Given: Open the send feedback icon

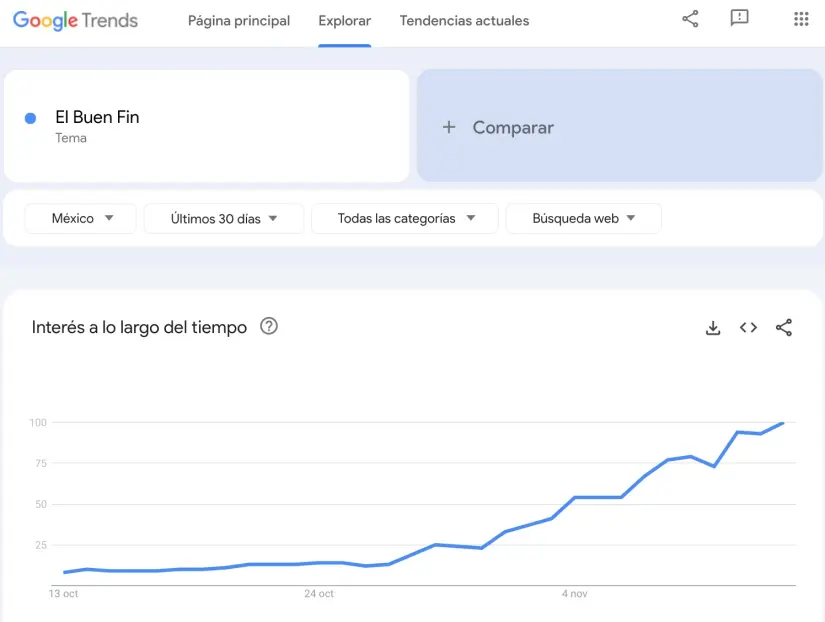Looking at the screenshot, I should (740, 19).
